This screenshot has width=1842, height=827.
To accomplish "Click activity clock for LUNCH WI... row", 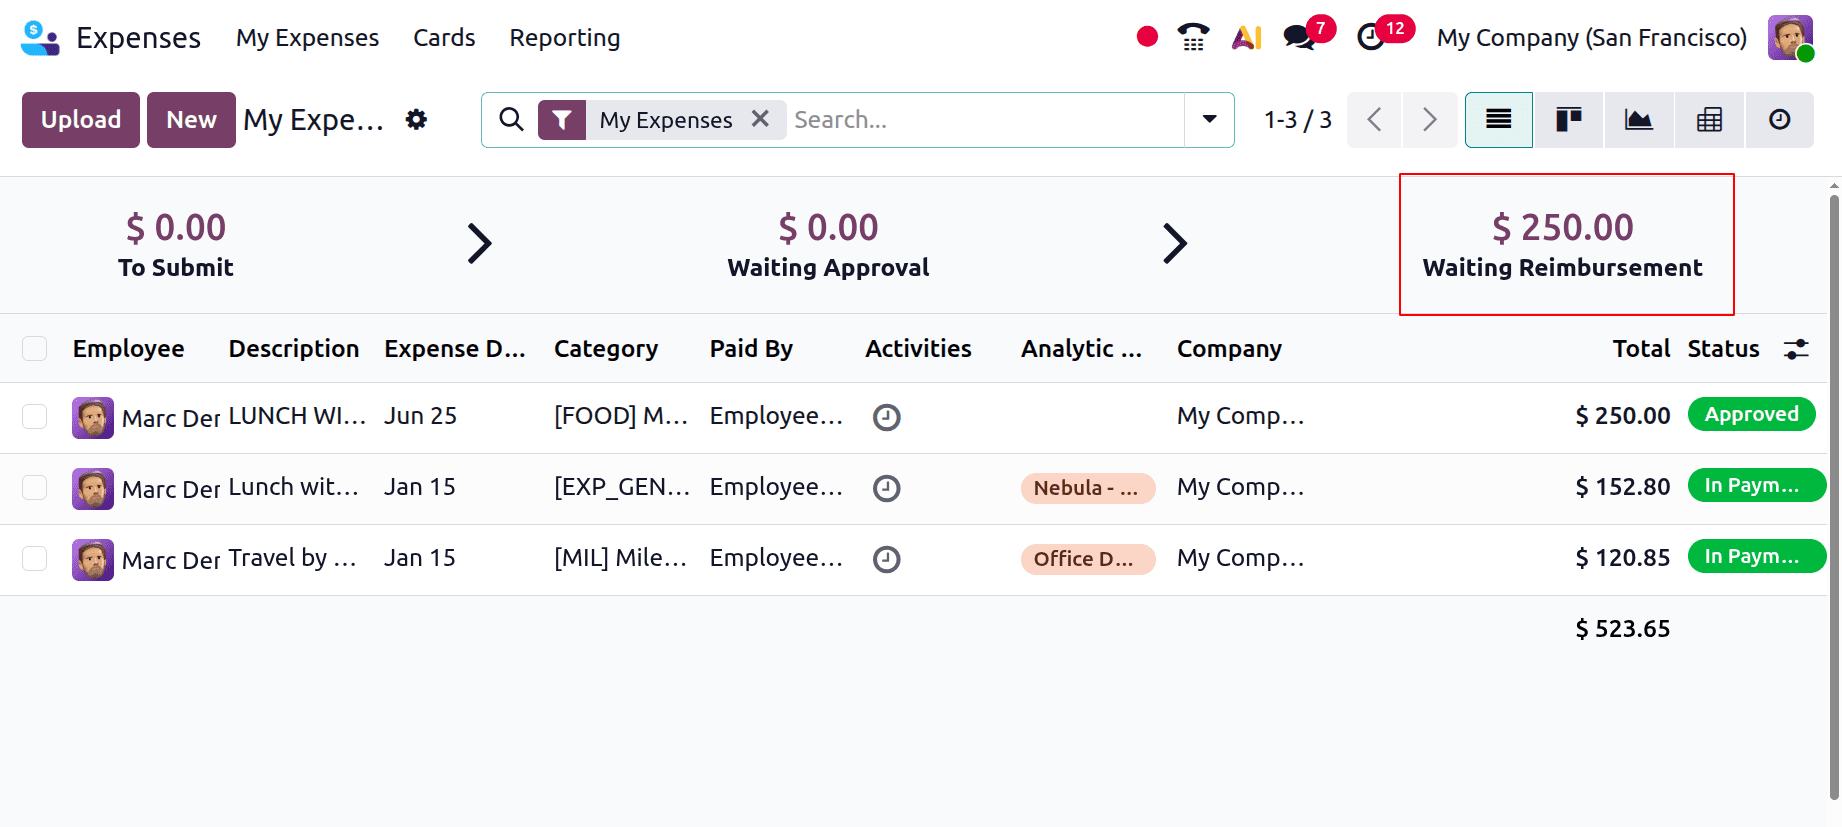I will click(x=887, y=417).
